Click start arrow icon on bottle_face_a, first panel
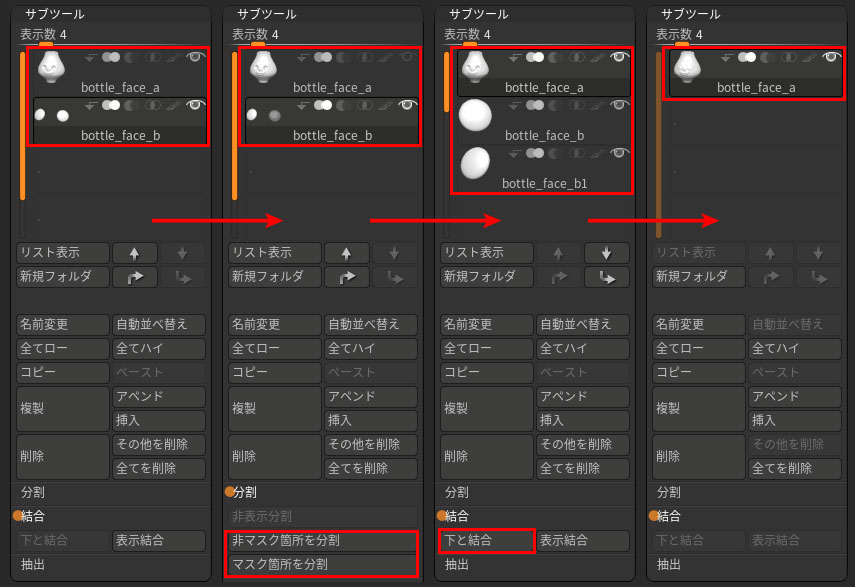 [x=91, y=57]
